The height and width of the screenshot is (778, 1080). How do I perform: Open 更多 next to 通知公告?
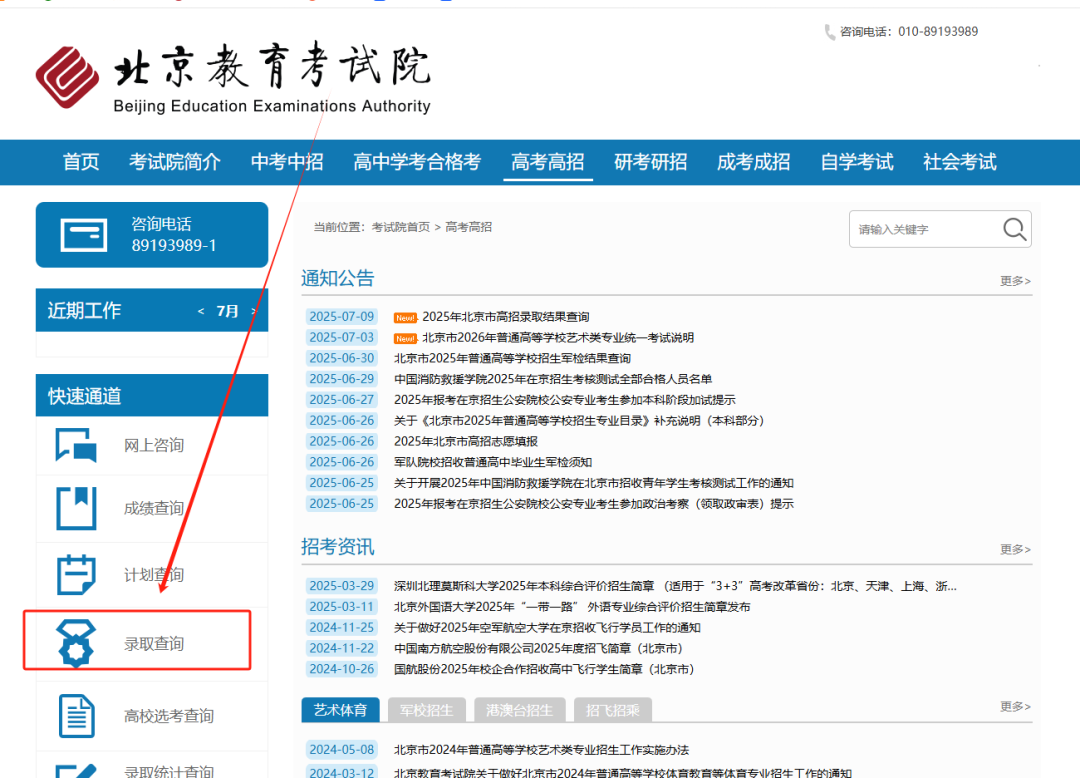click(x=1013, y=281)
